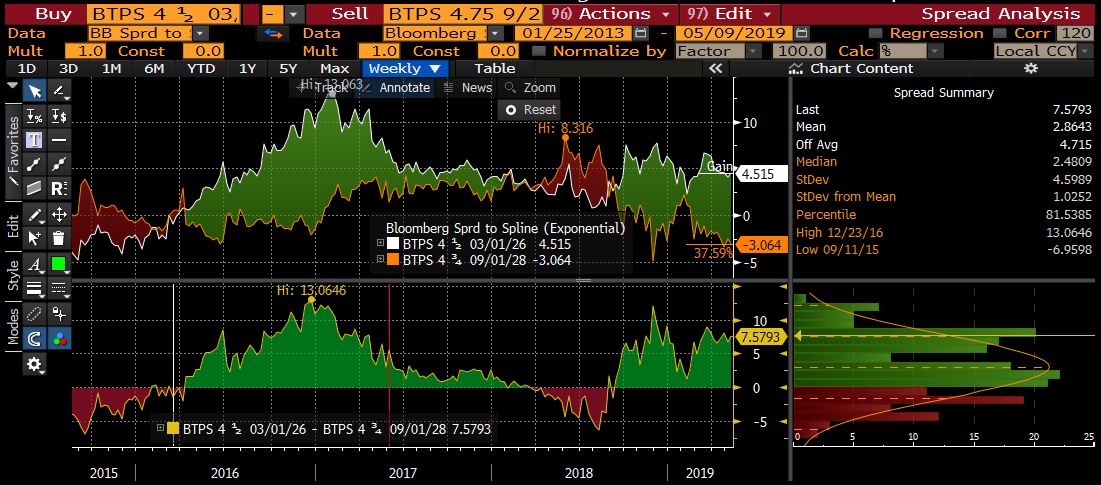This screenshot has height=485, width=1101.
Task: Edit the Sell security field
Action: (463, 13)
